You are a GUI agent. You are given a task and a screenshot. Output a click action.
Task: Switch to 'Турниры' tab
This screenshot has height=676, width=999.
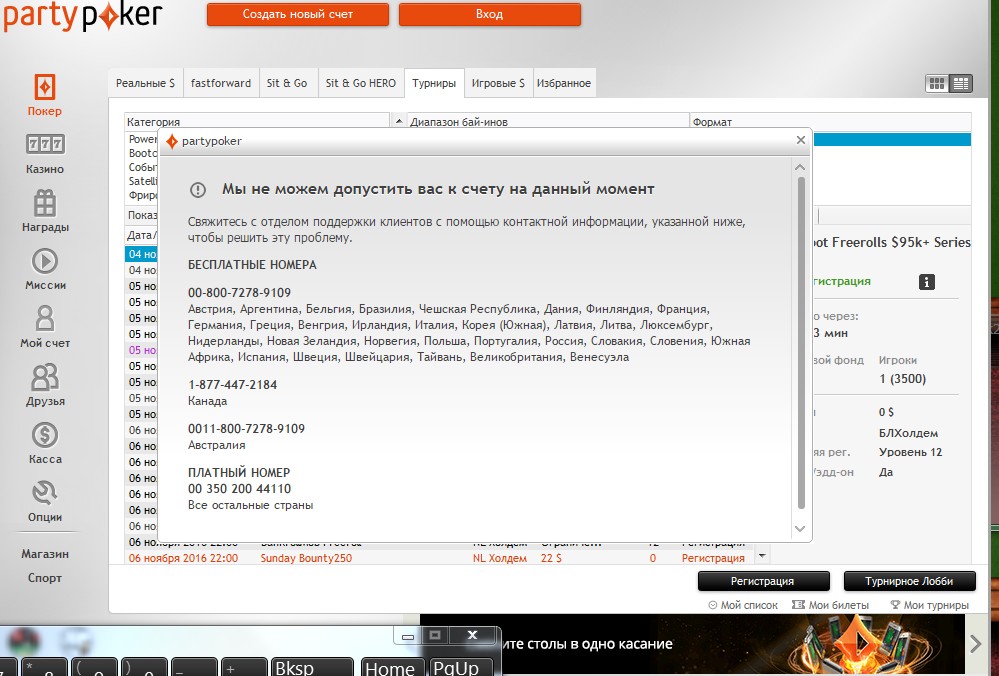tap(434, 83)
